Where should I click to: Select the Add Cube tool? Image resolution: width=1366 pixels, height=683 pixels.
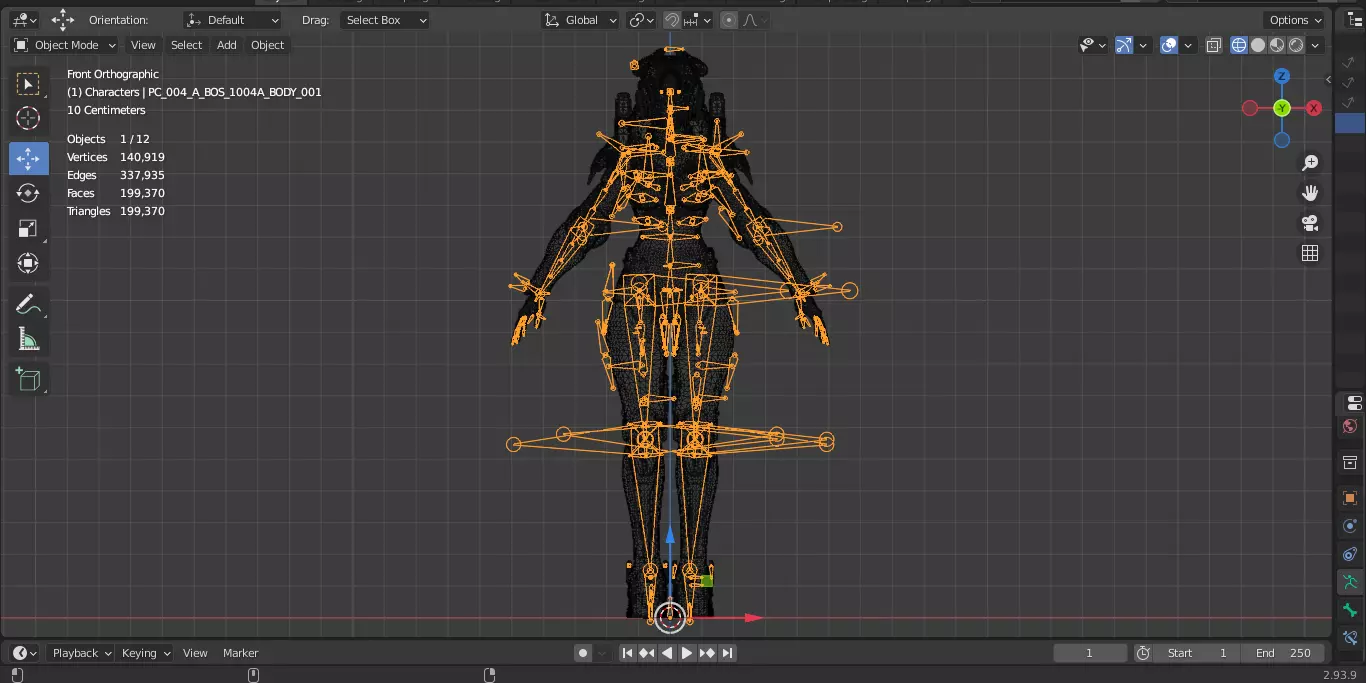(28, 379)
